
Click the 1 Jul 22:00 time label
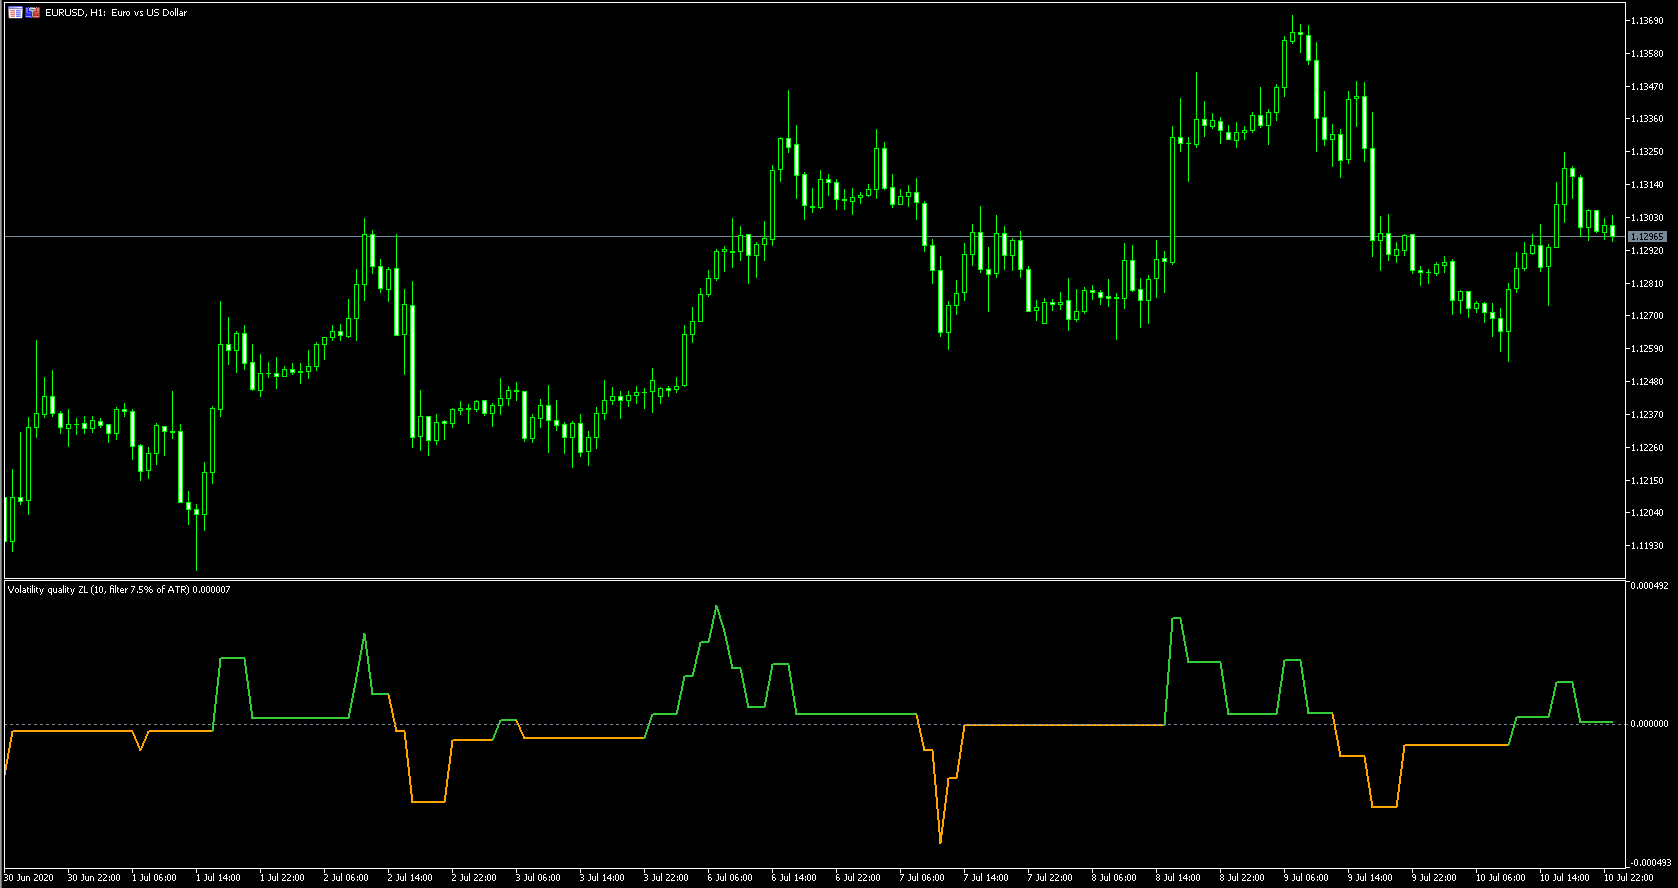coord(282,878)
